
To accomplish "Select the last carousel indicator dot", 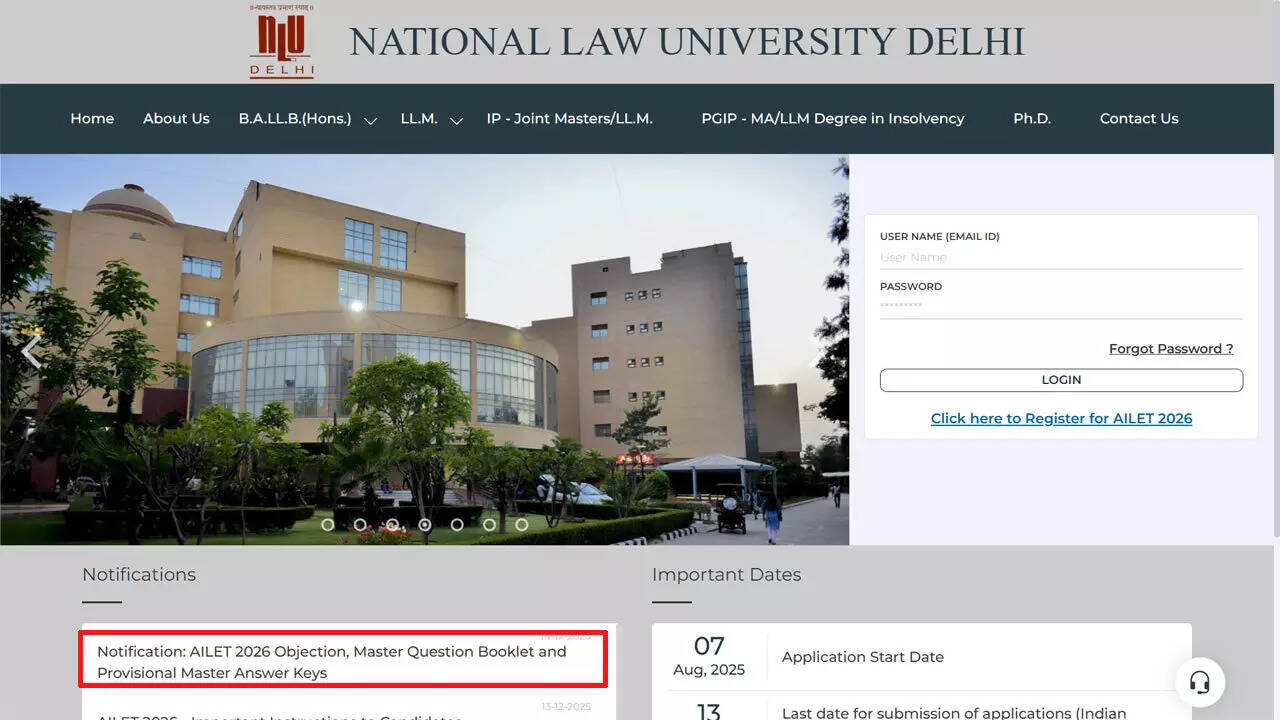I will click(x=521, y=524).
